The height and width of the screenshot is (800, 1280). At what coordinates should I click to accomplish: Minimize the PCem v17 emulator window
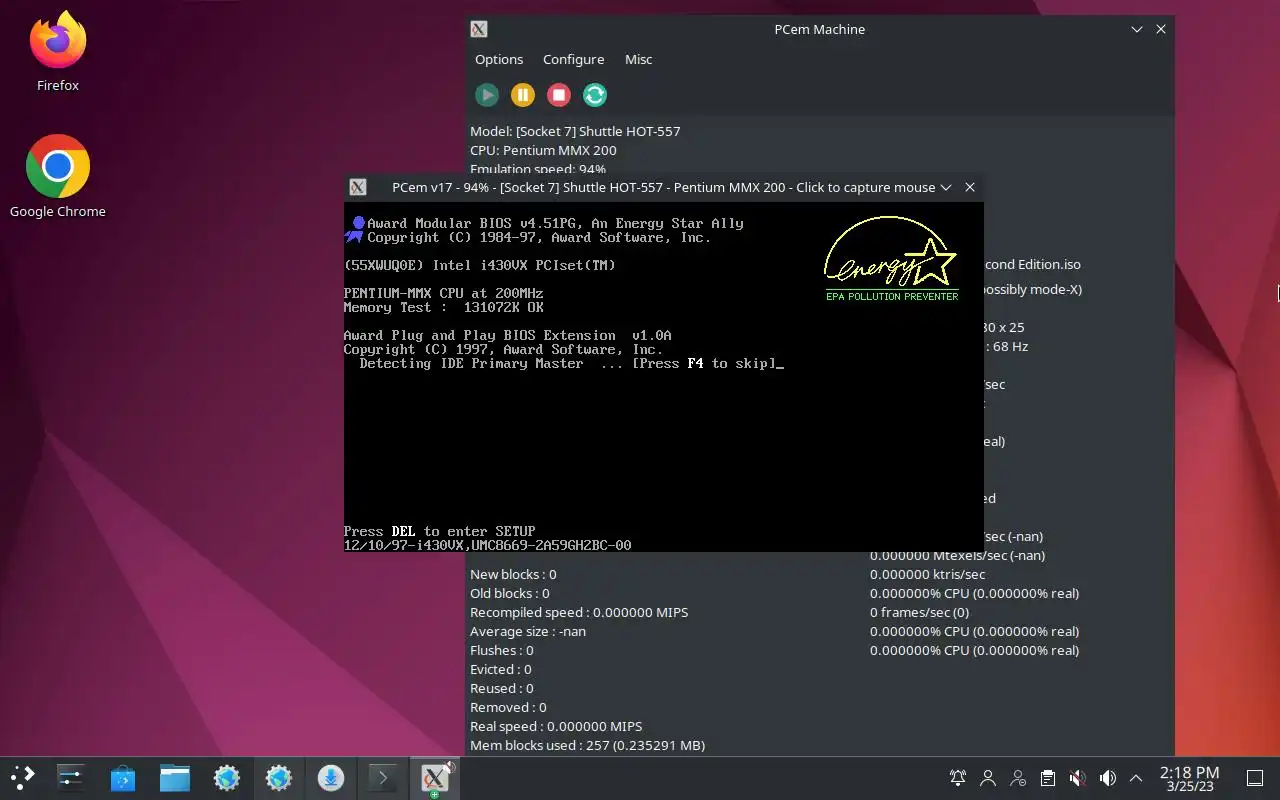tap(946, 187)
